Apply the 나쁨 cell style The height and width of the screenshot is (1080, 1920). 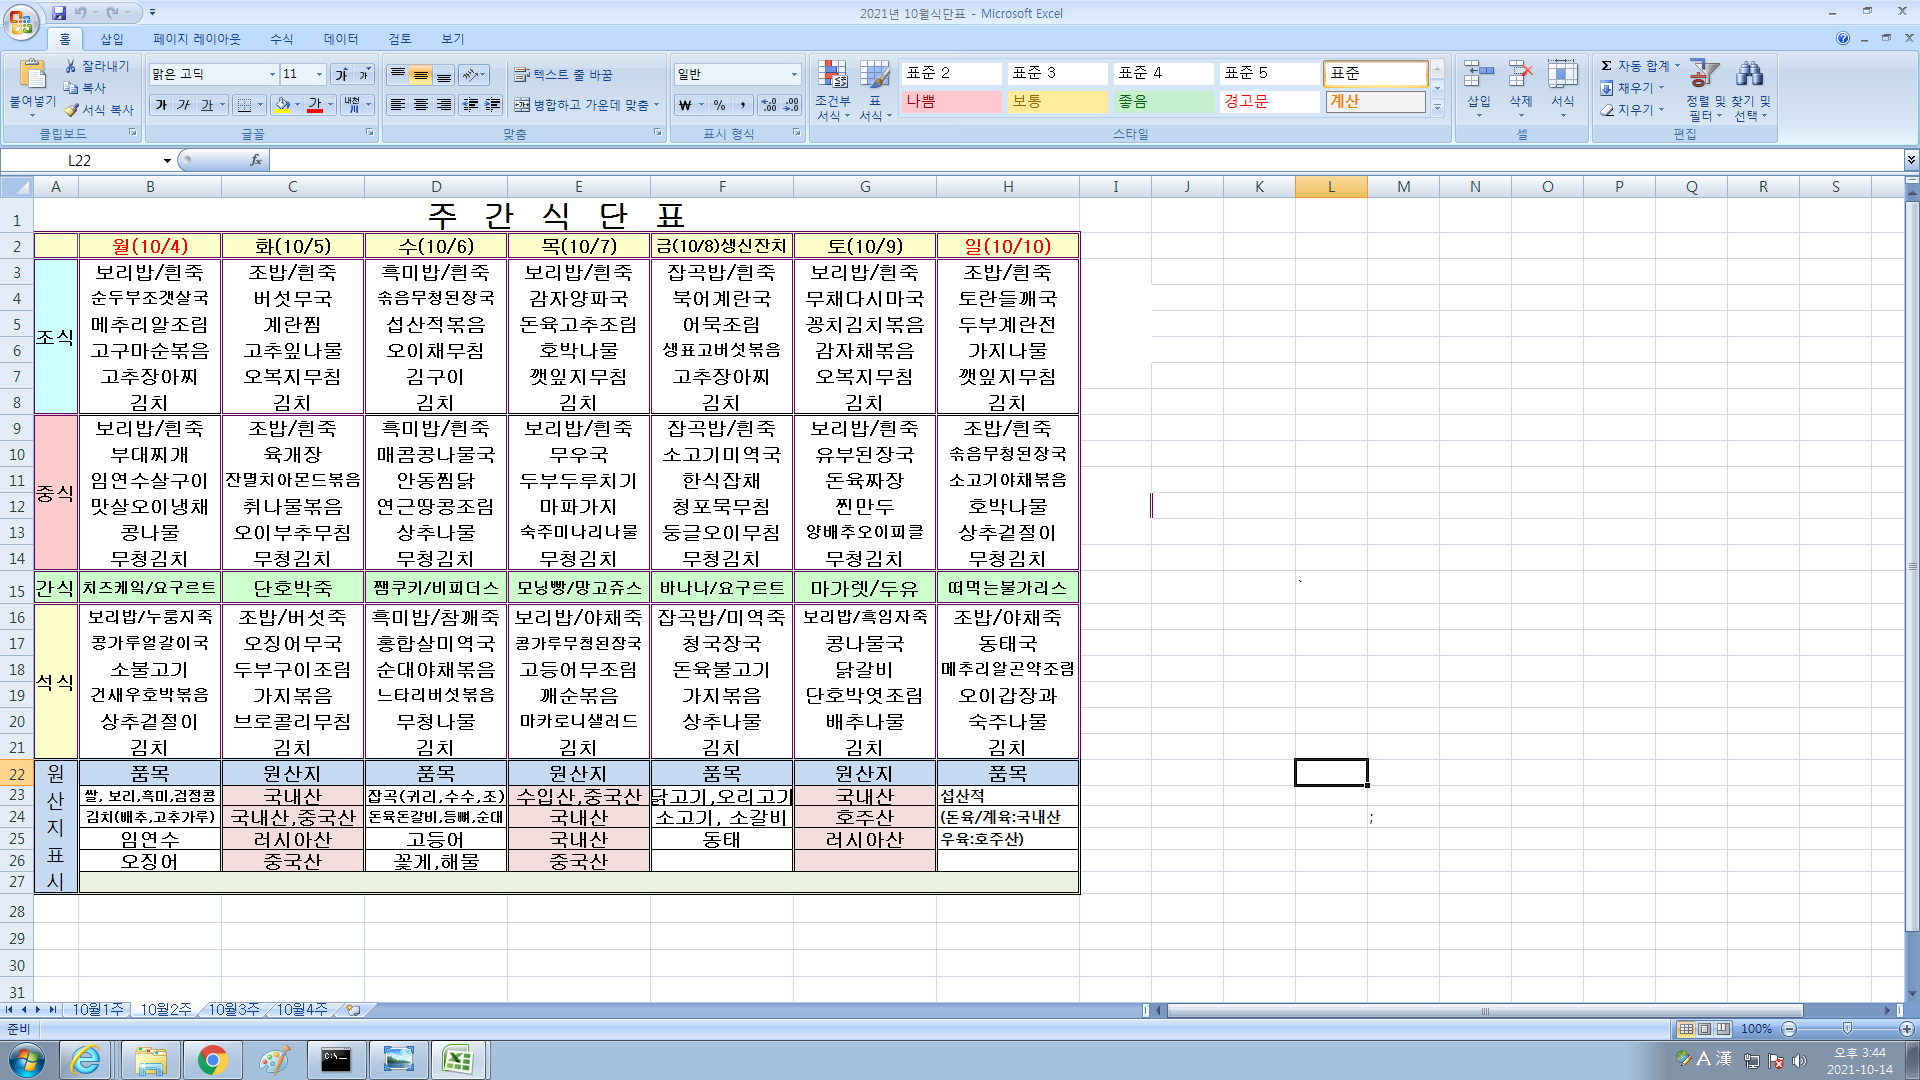point(950,101)
